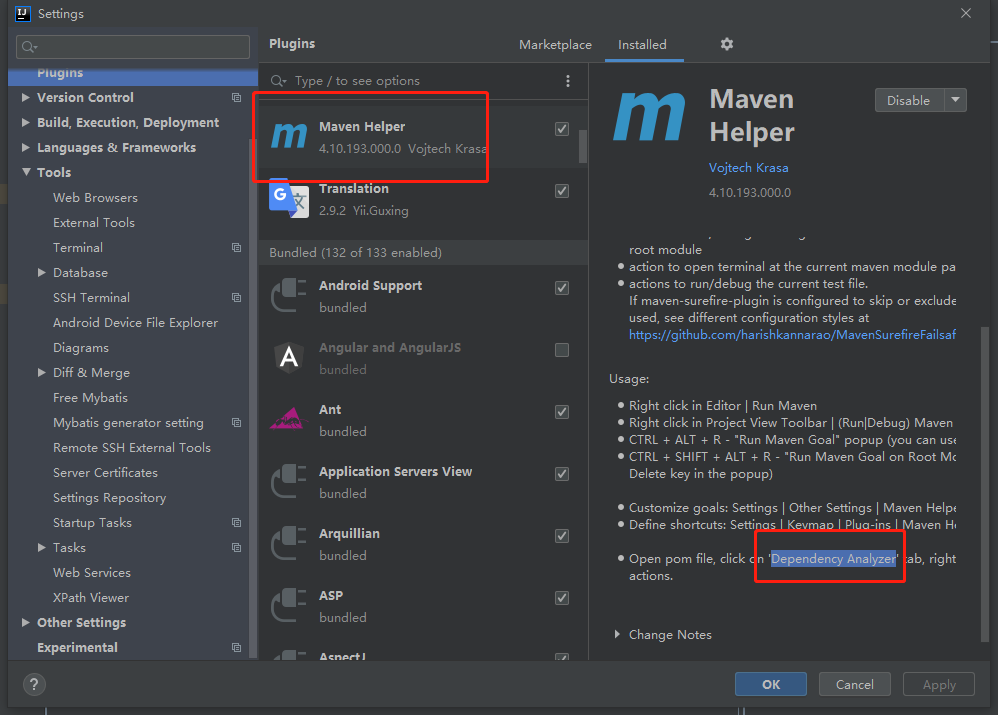Click the project-level icon beside Mybatis generator setting
998x715 pixels.
point(237,423)
